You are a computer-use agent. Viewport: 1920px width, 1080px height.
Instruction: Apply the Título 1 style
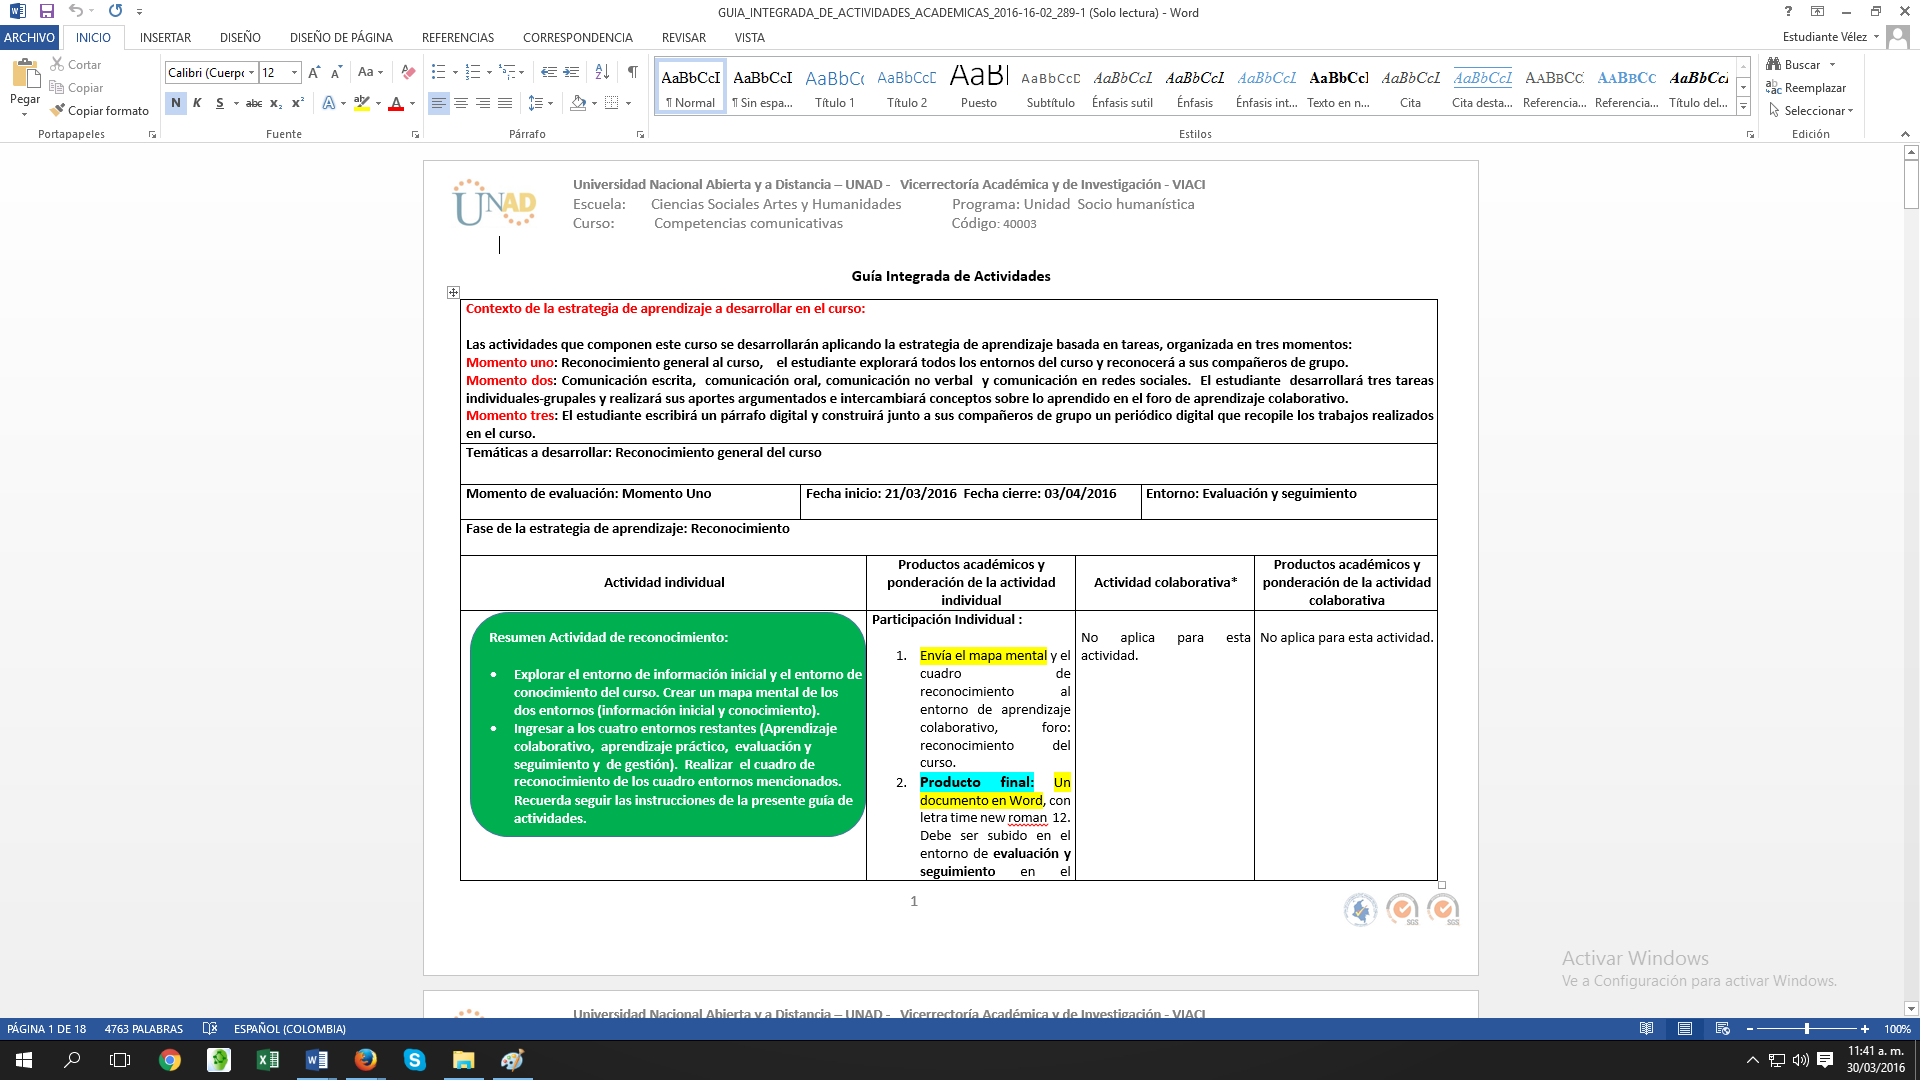pos(834,87)
